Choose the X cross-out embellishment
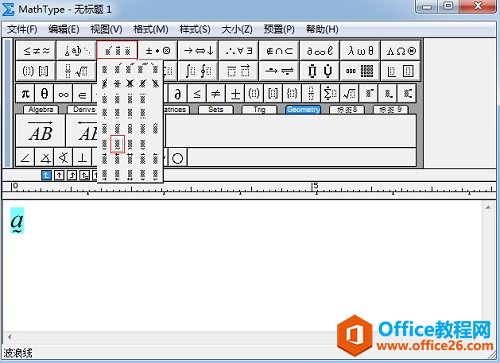 (130, 83)
